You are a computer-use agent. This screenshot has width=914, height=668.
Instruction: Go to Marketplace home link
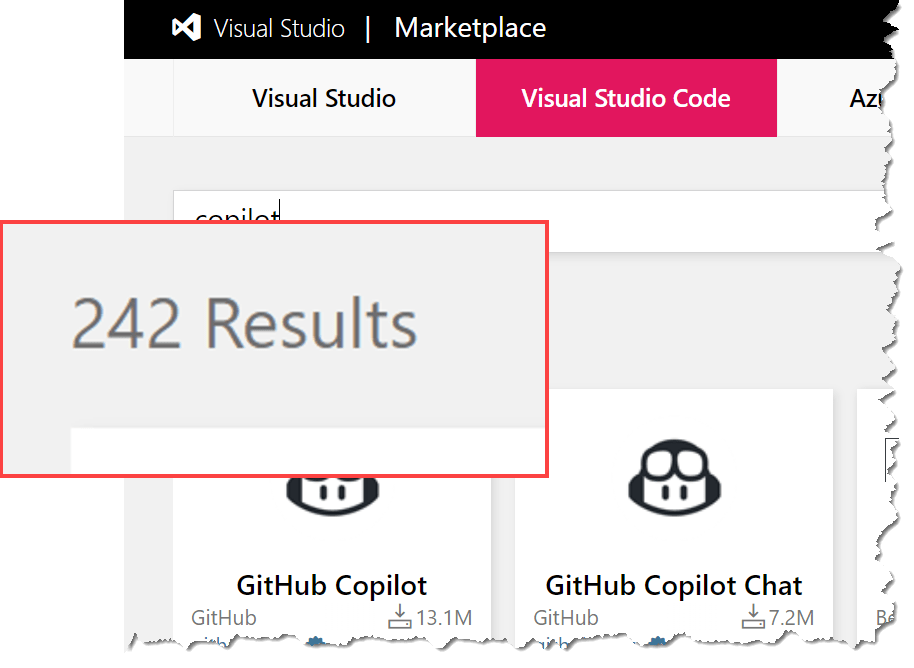click(470, 28)
